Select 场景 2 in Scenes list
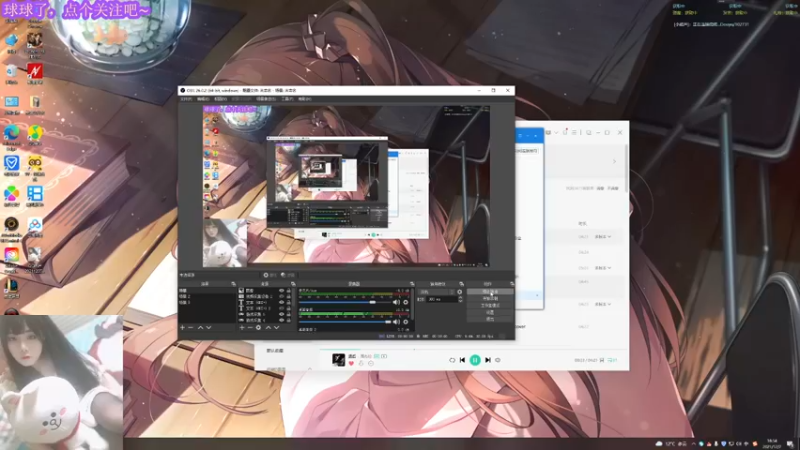The width and height of the screenshot is (800, 450). tap(207, 296)
